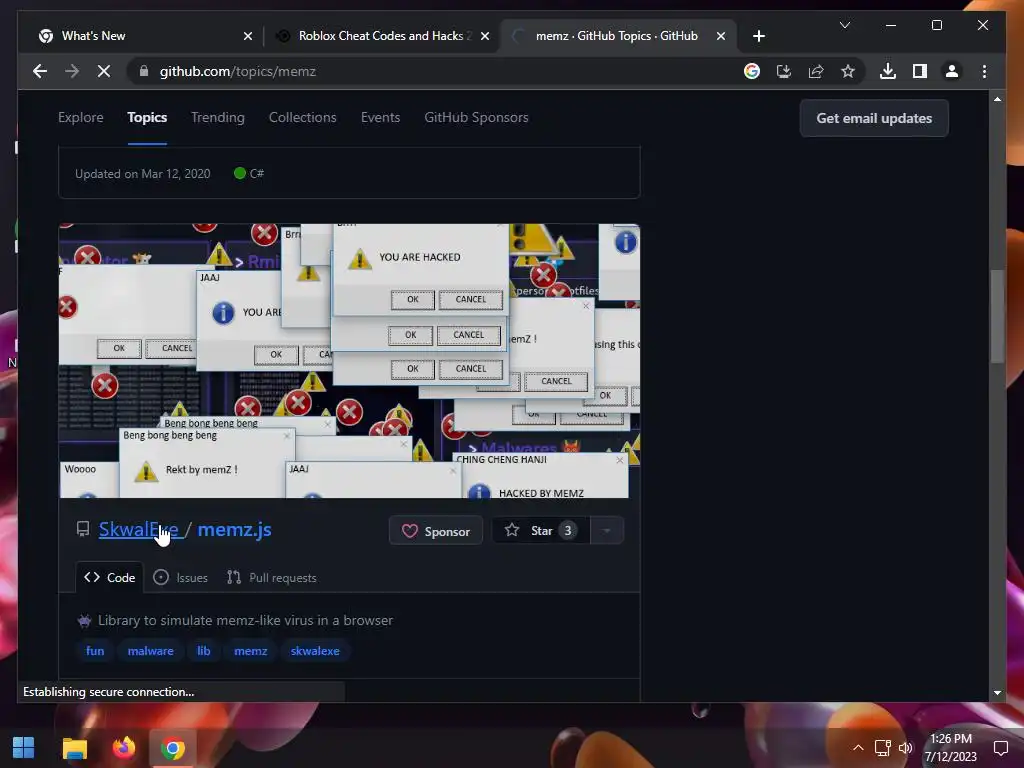Click the repository icon beside SkwalExe
The image size is (1024, 768).
pyautogui.click(x=83, y=529)
